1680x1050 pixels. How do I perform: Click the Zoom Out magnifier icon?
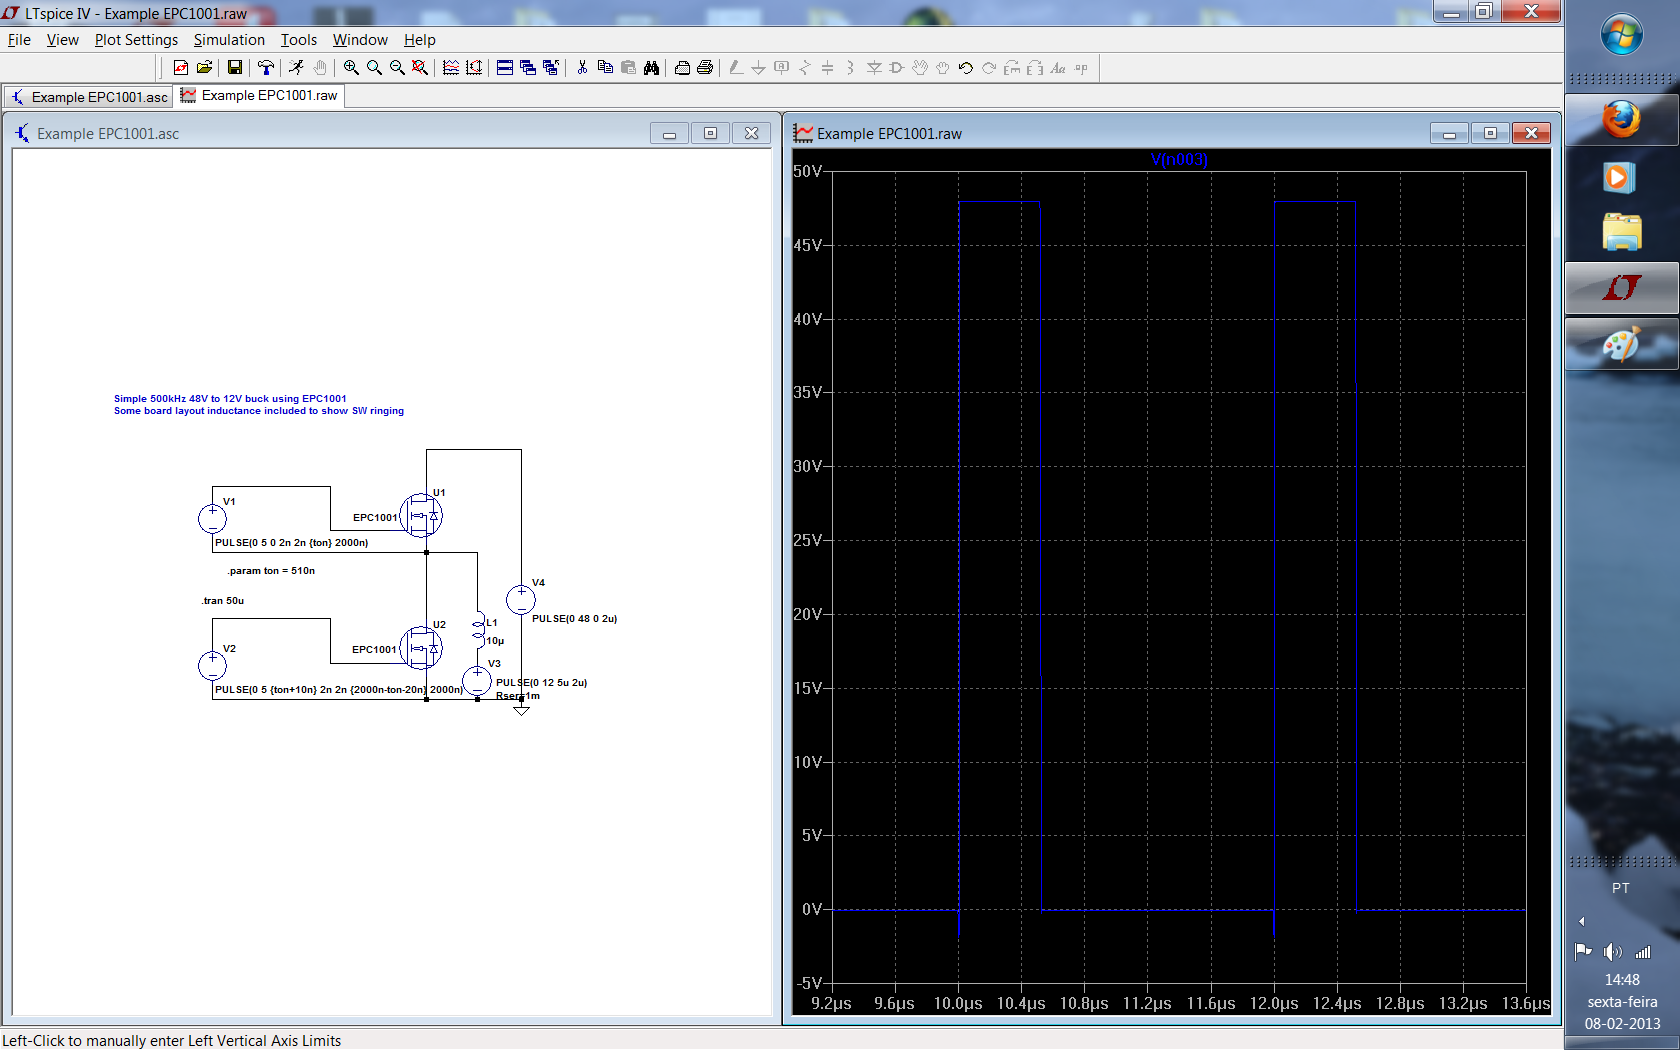(x=397, y=67)
